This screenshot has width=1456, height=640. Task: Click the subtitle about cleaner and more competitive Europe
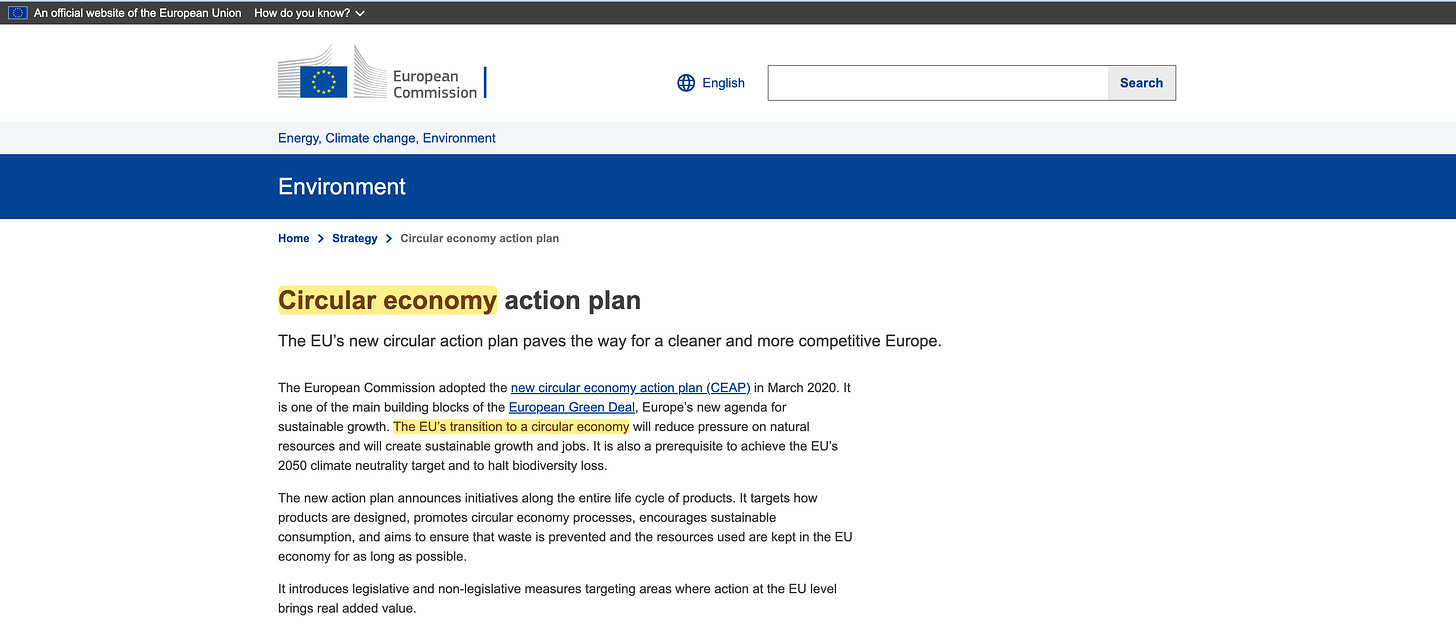coord(610,341)
